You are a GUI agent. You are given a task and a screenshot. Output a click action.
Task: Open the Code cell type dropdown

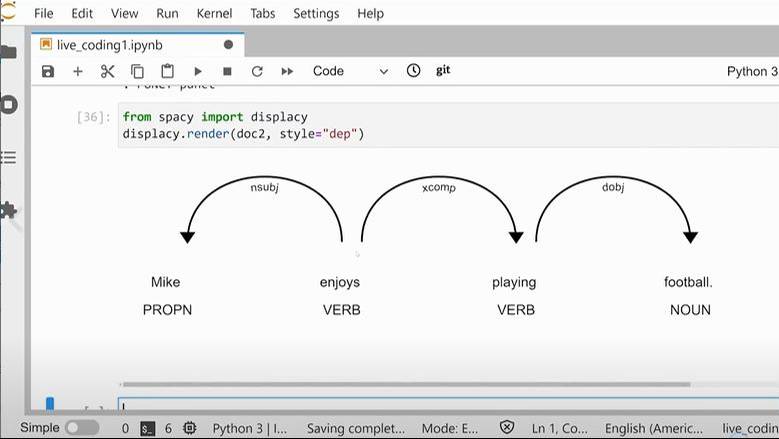point(350,71)
